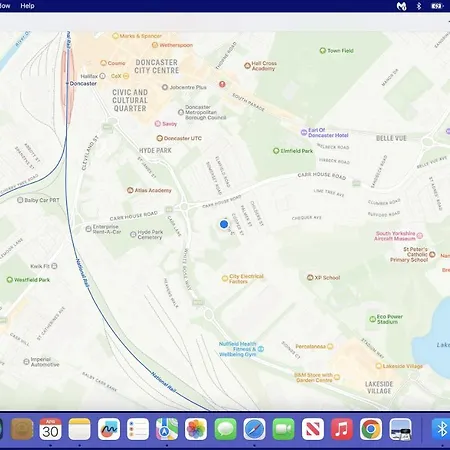This screenshot has width=450, height=450.
Task: Open Music from the Dock
Action: 342,429
